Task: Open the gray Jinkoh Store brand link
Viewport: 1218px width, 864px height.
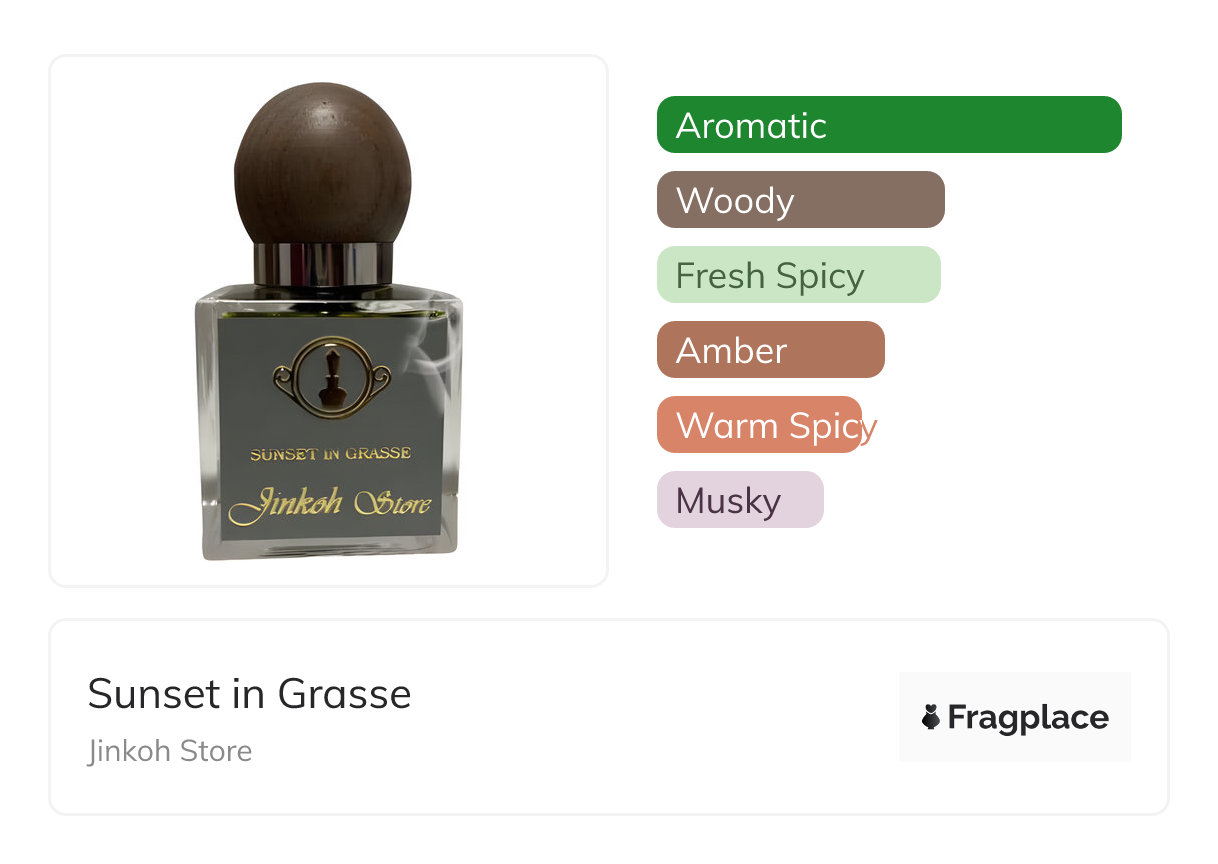Action: [x=170, y=751]
